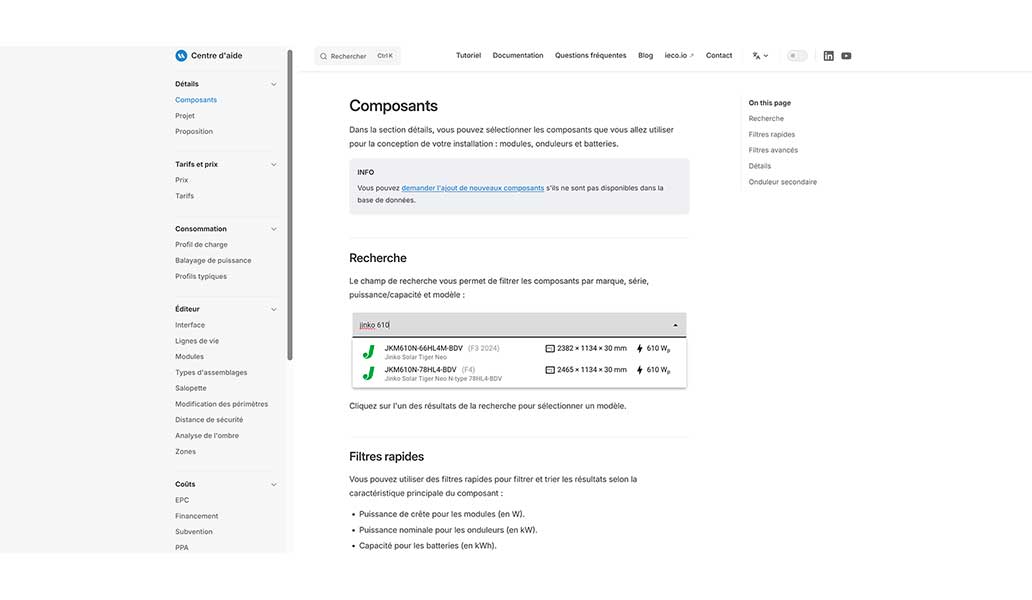Open Documentation in top navigation

click(x=518, y=56)
